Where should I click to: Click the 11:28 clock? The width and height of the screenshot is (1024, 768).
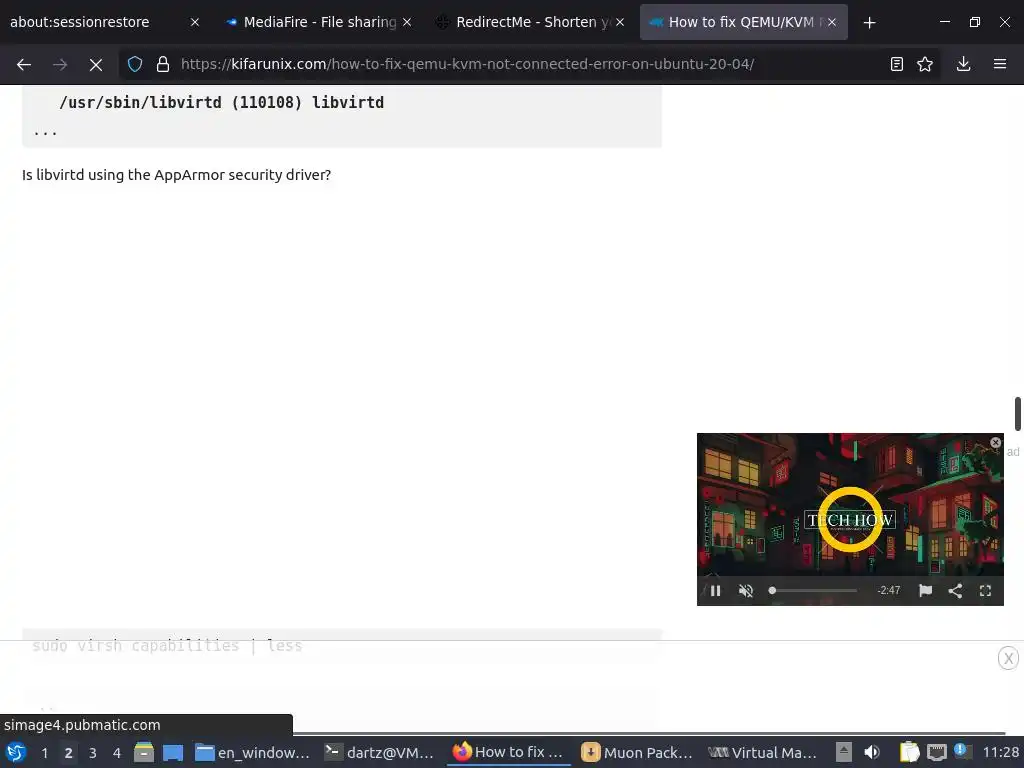(x=1000, y=752)
